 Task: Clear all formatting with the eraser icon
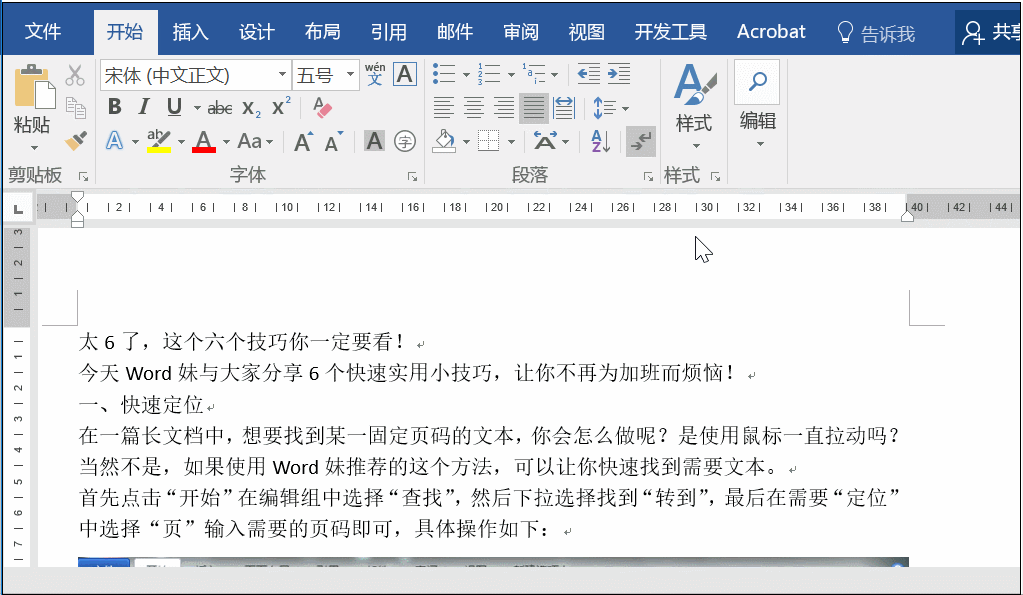coord(320,108)
